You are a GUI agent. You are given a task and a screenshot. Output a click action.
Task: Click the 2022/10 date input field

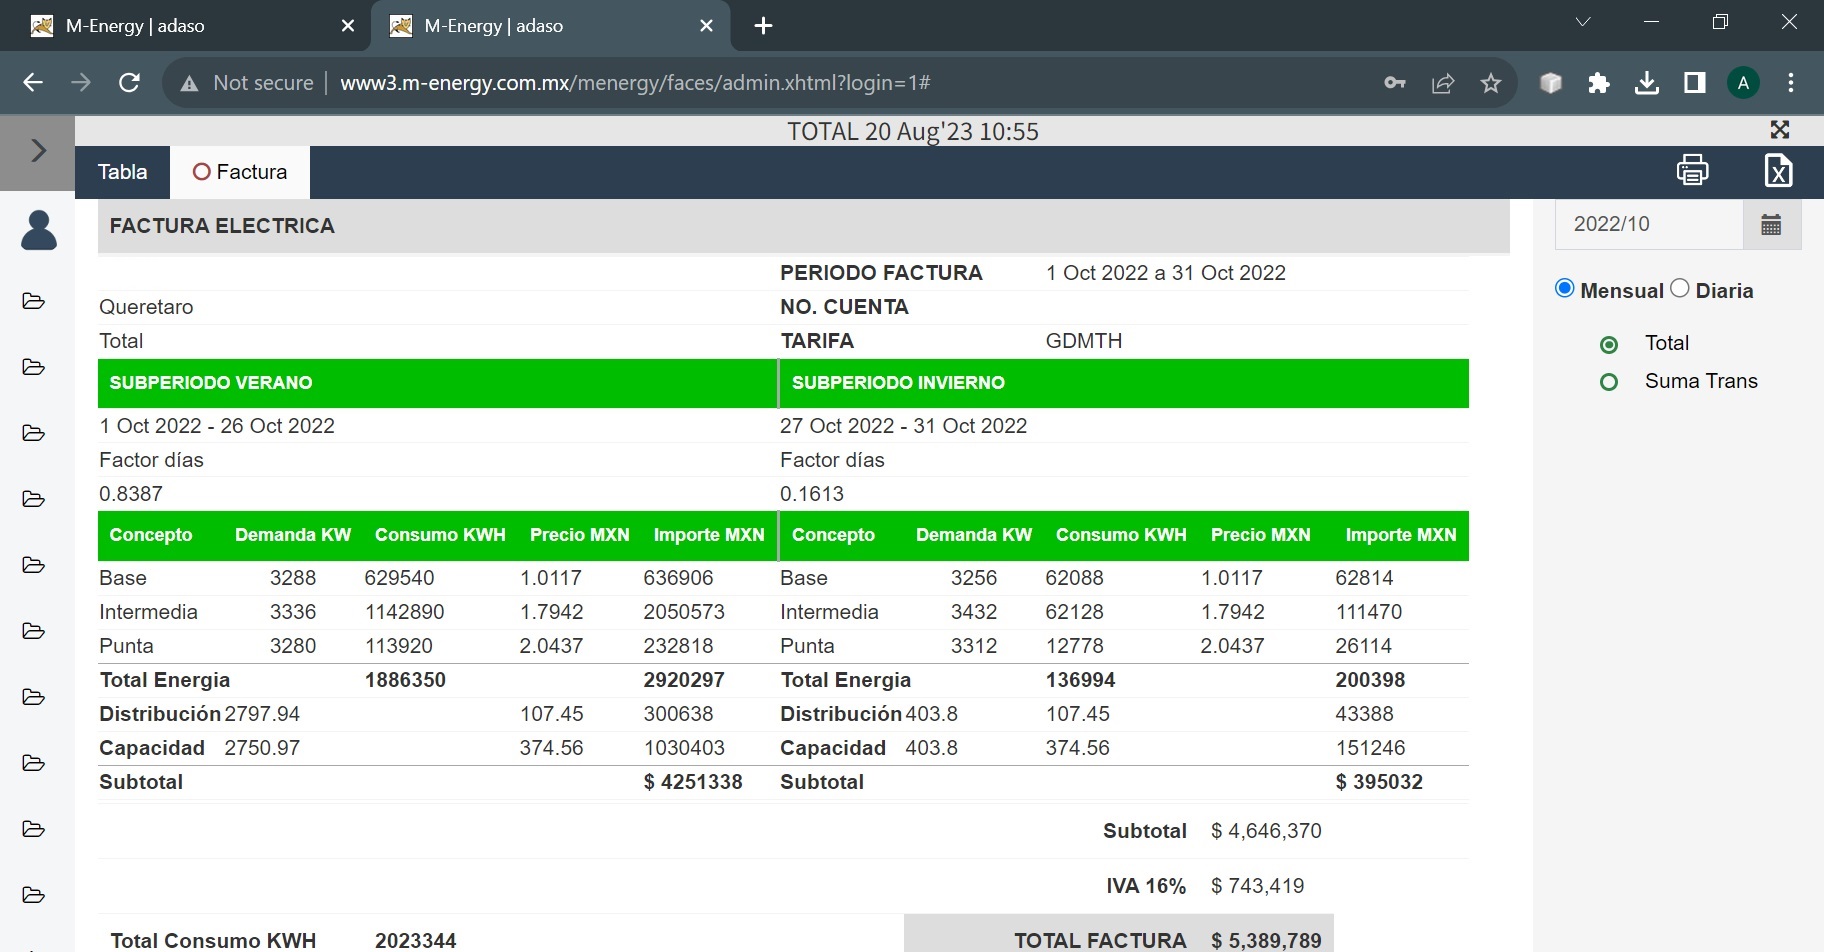[x=1648, y=224]
